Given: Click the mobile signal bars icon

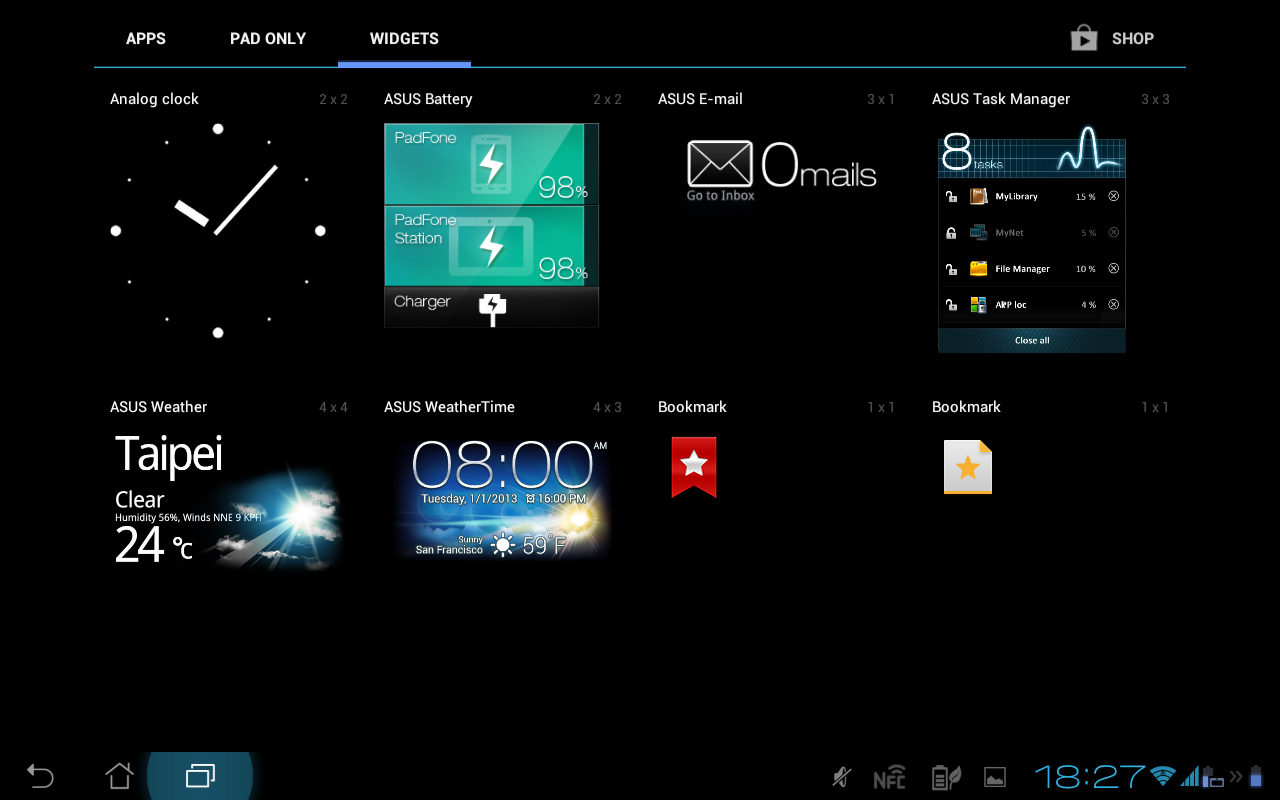Looking at the screenshot, I should pyautogui.click(x=1191, y=776).
